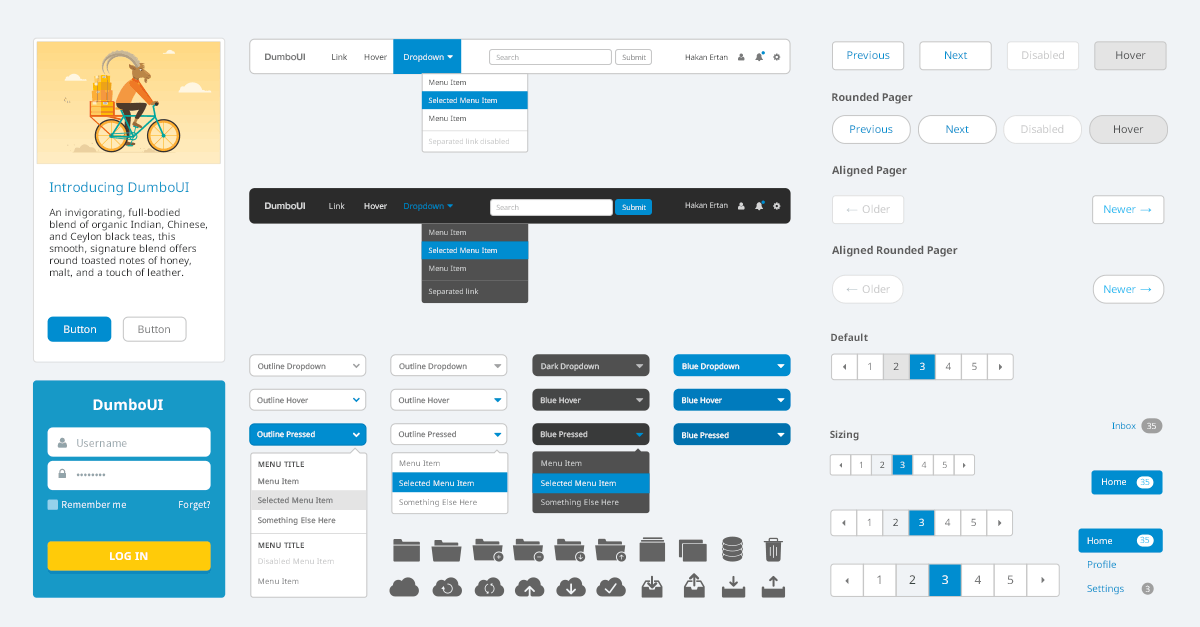Click the inbox box with down arrow icon

(x=652, y=586)
